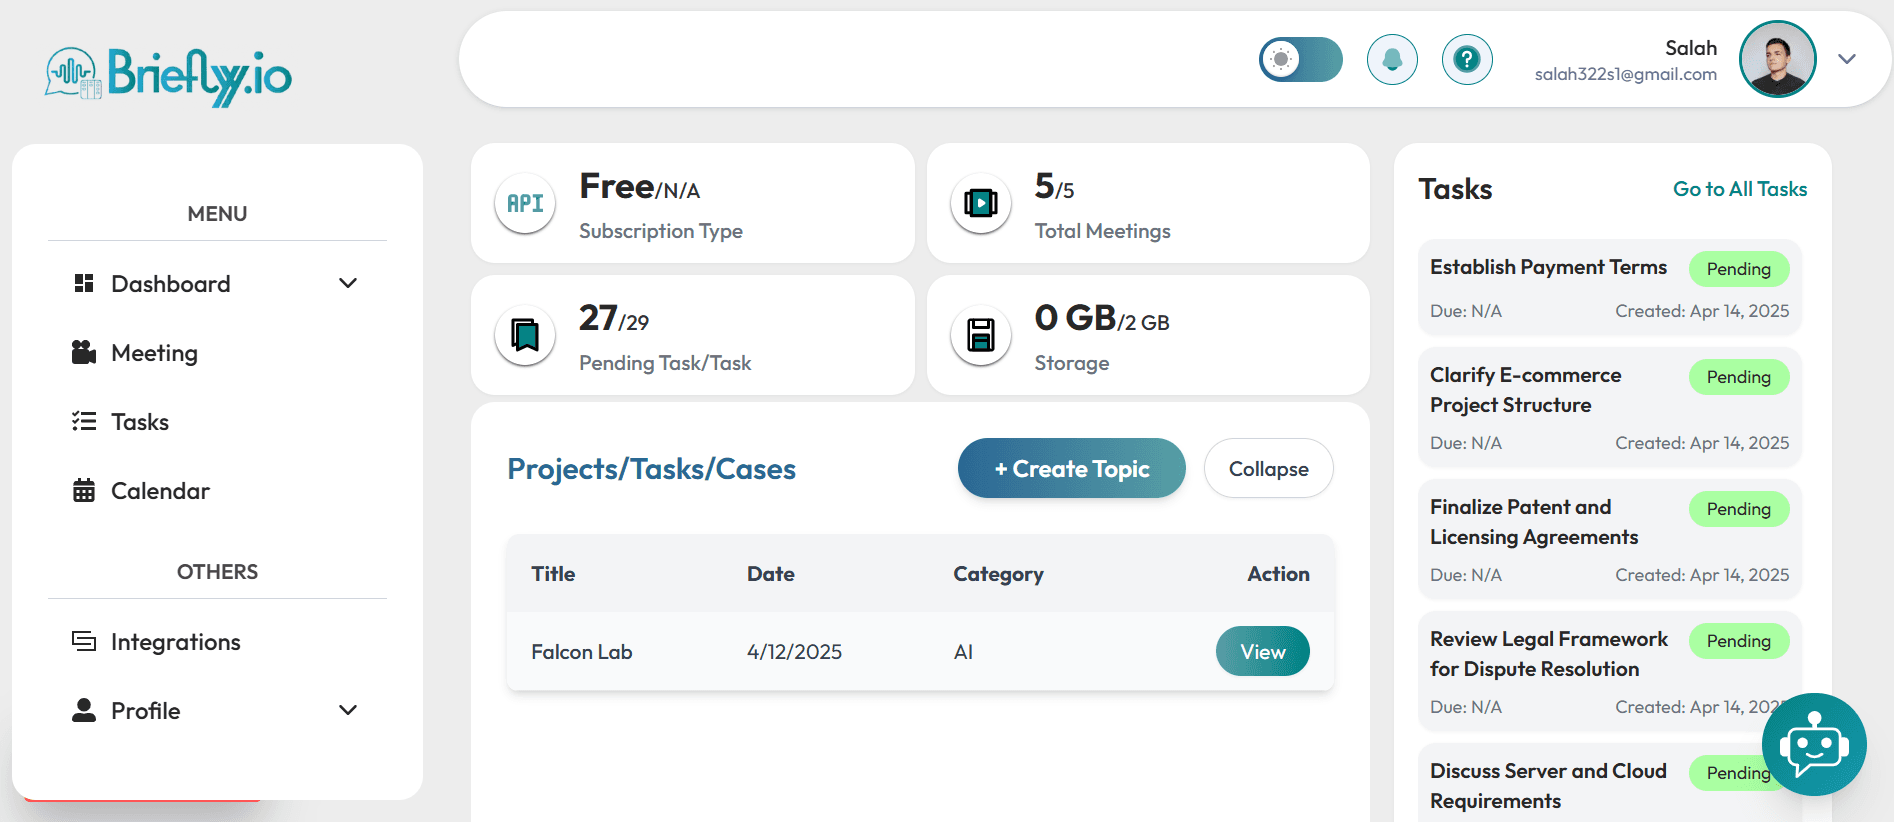Go to Meeting in the sidebar
1894x822 pixels.
pos(154,353)
